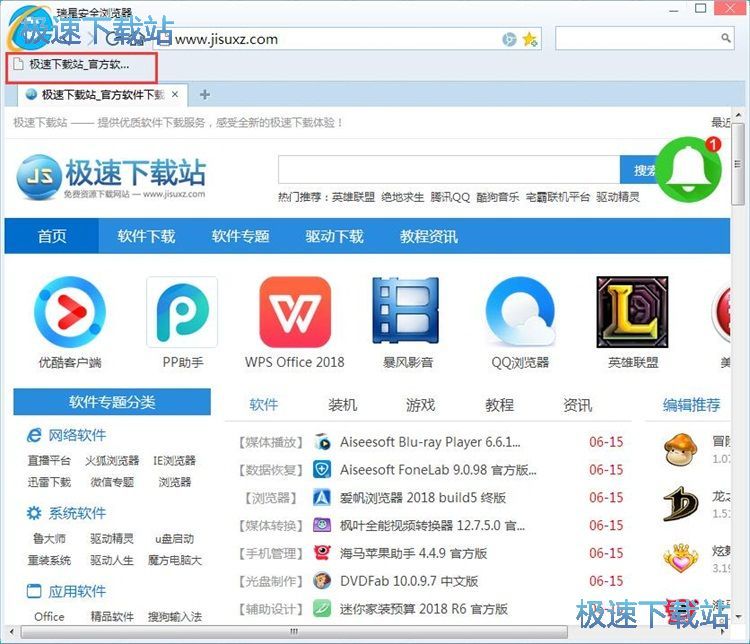The width and height of the screenshot is (750, 644).
Task: Open 驱动下载 navigation item
Action: pyautogui.click(x=334, y=236)
